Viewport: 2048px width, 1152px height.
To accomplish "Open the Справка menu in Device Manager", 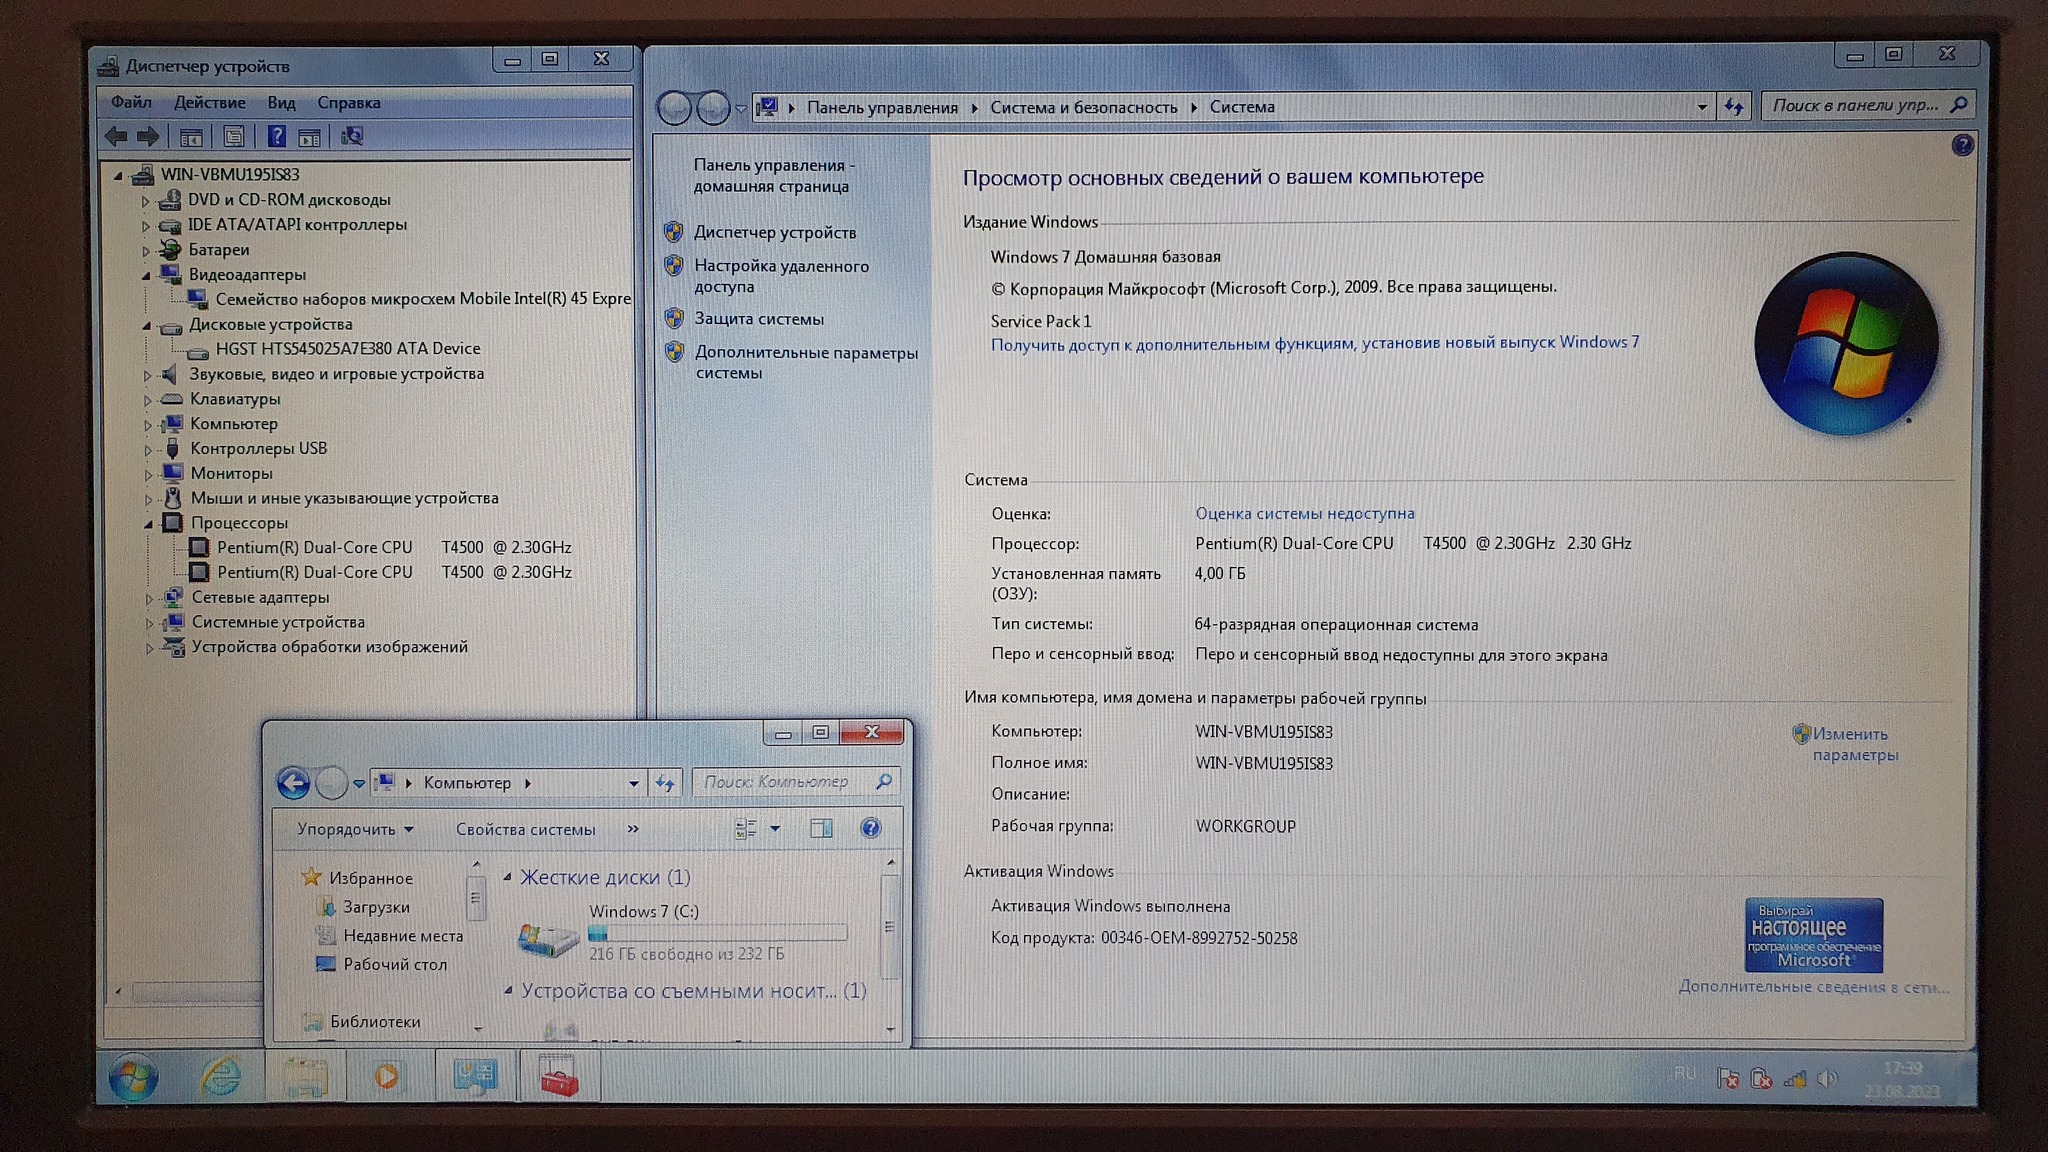I will pos(348,102).
